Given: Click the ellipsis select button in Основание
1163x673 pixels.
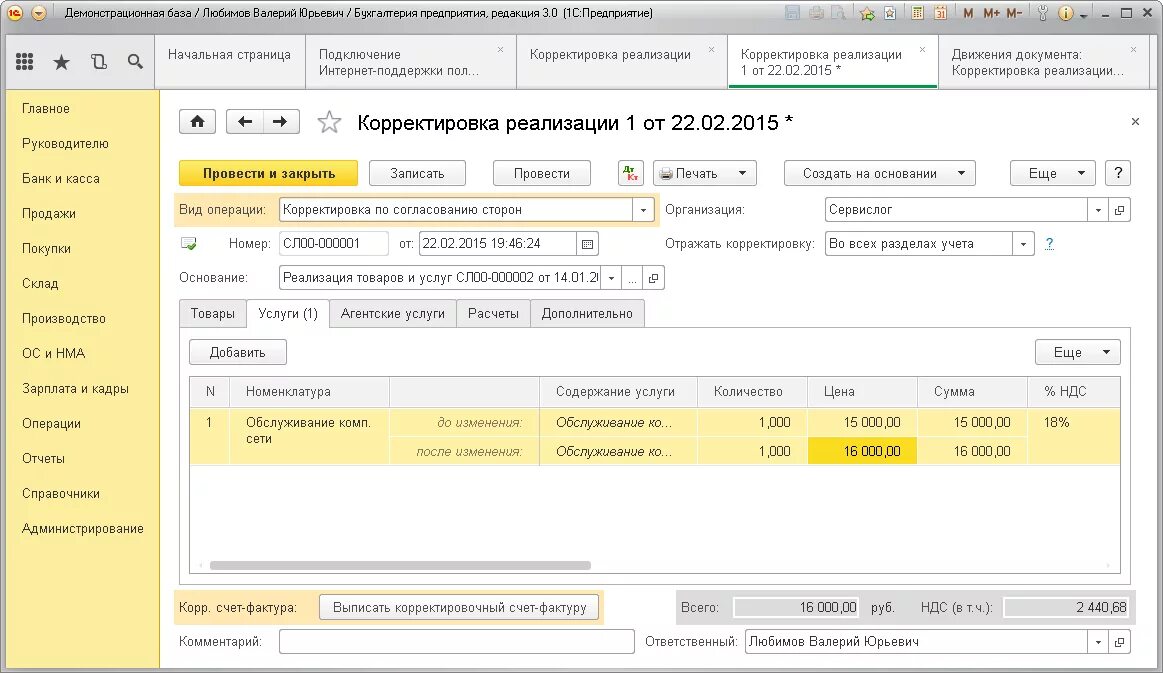Looking at the screenshot, I should [x=632, y=278].
